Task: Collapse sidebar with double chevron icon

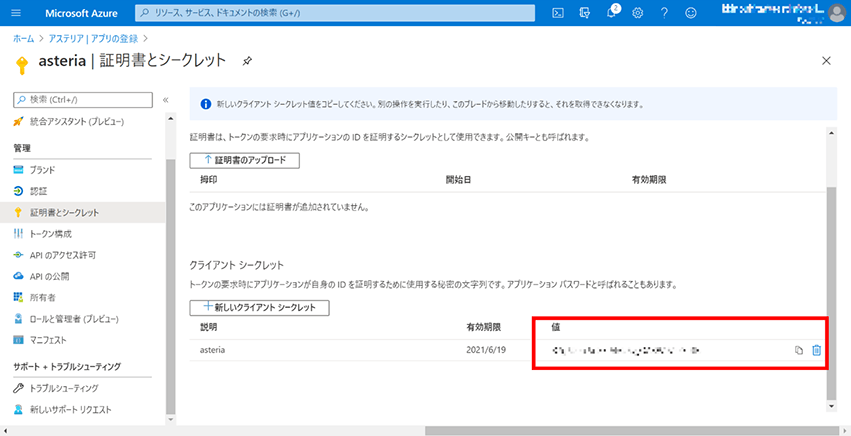Action: [x=166, y=100]
